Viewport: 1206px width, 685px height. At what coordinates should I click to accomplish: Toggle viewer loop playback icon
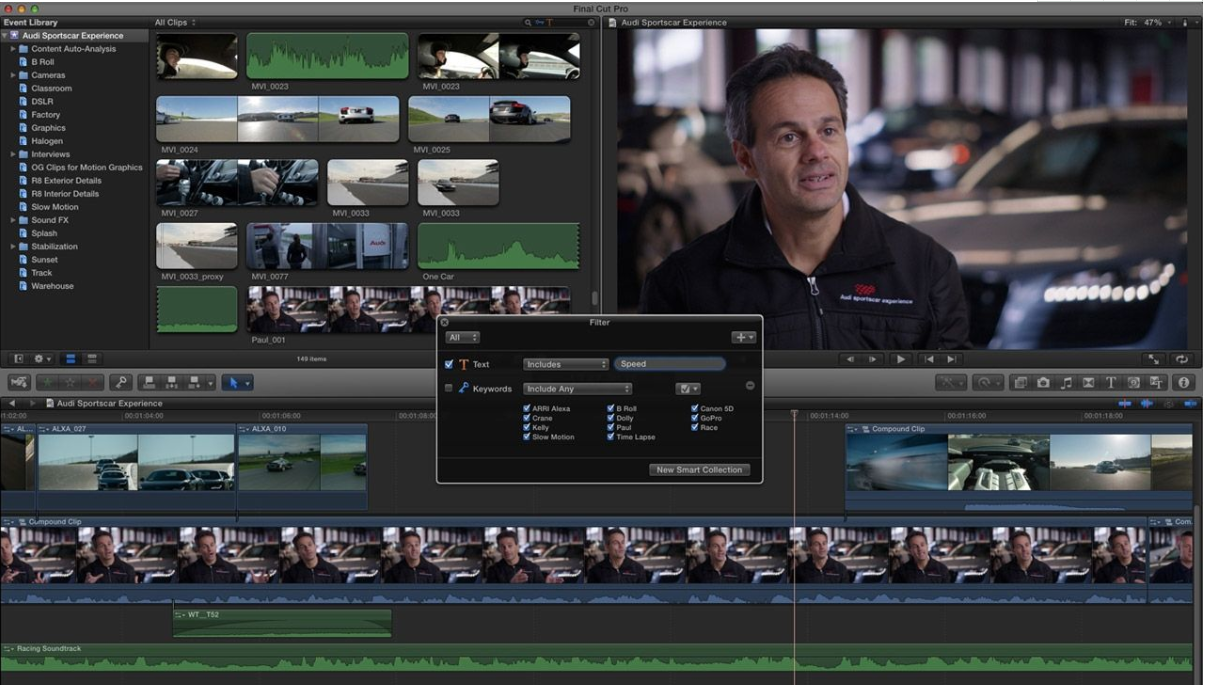coord(1181,359)
